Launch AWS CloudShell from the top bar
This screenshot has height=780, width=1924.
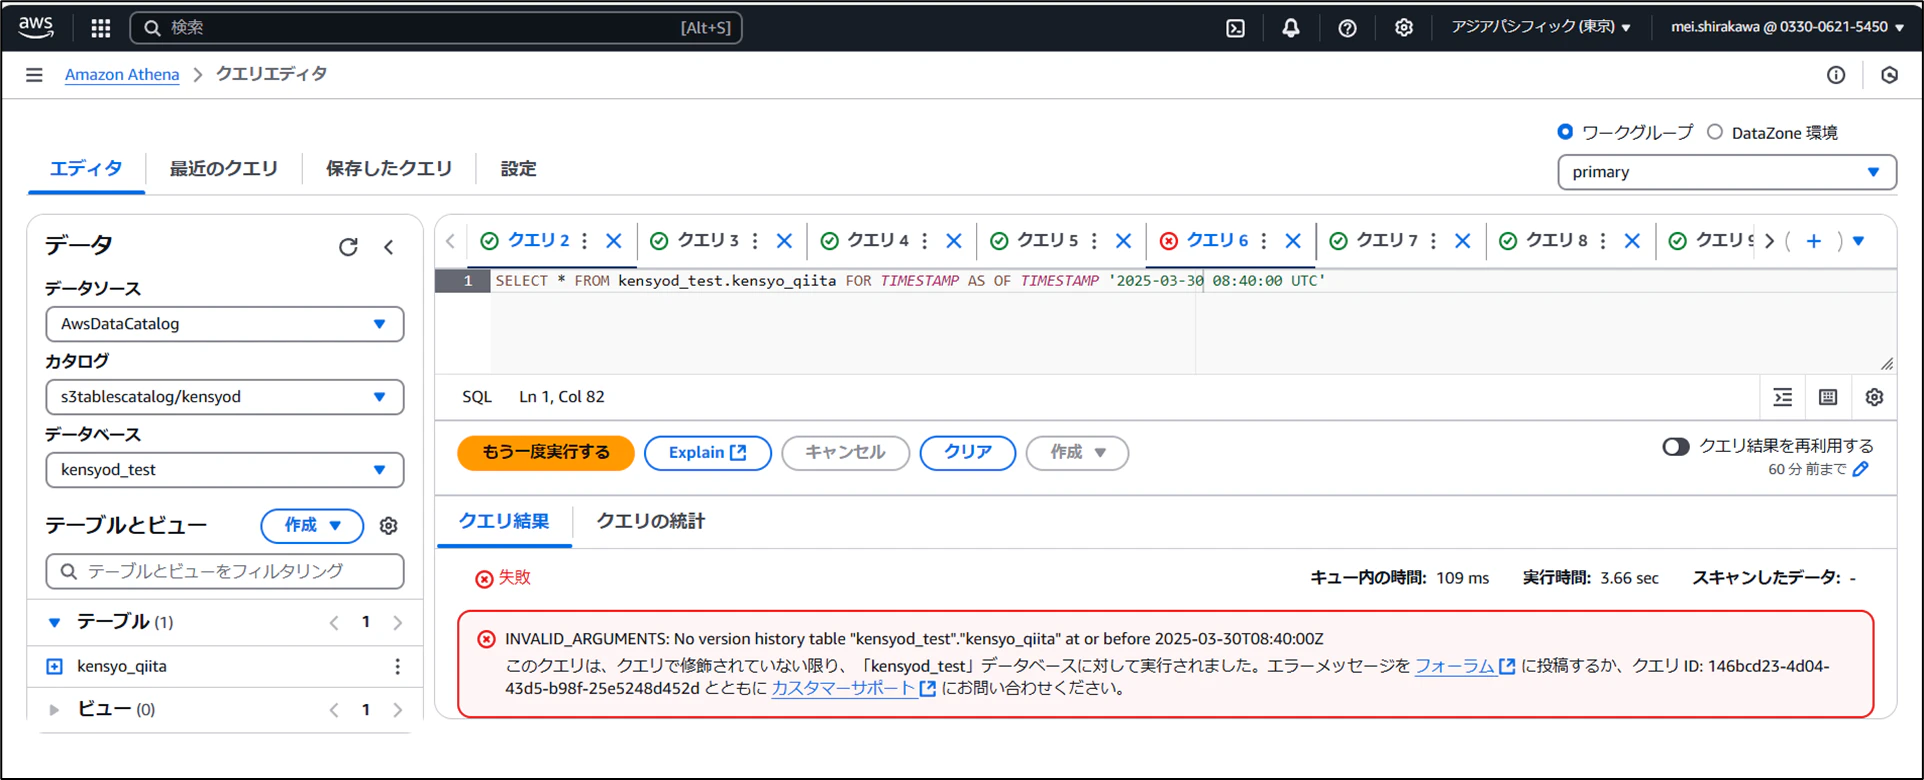(x=1236, y=28)
